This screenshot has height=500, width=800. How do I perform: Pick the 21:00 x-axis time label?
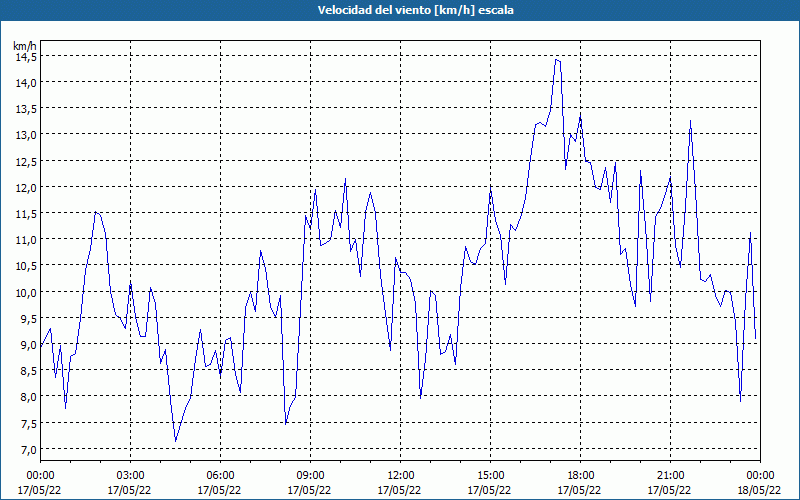[670, 476]
